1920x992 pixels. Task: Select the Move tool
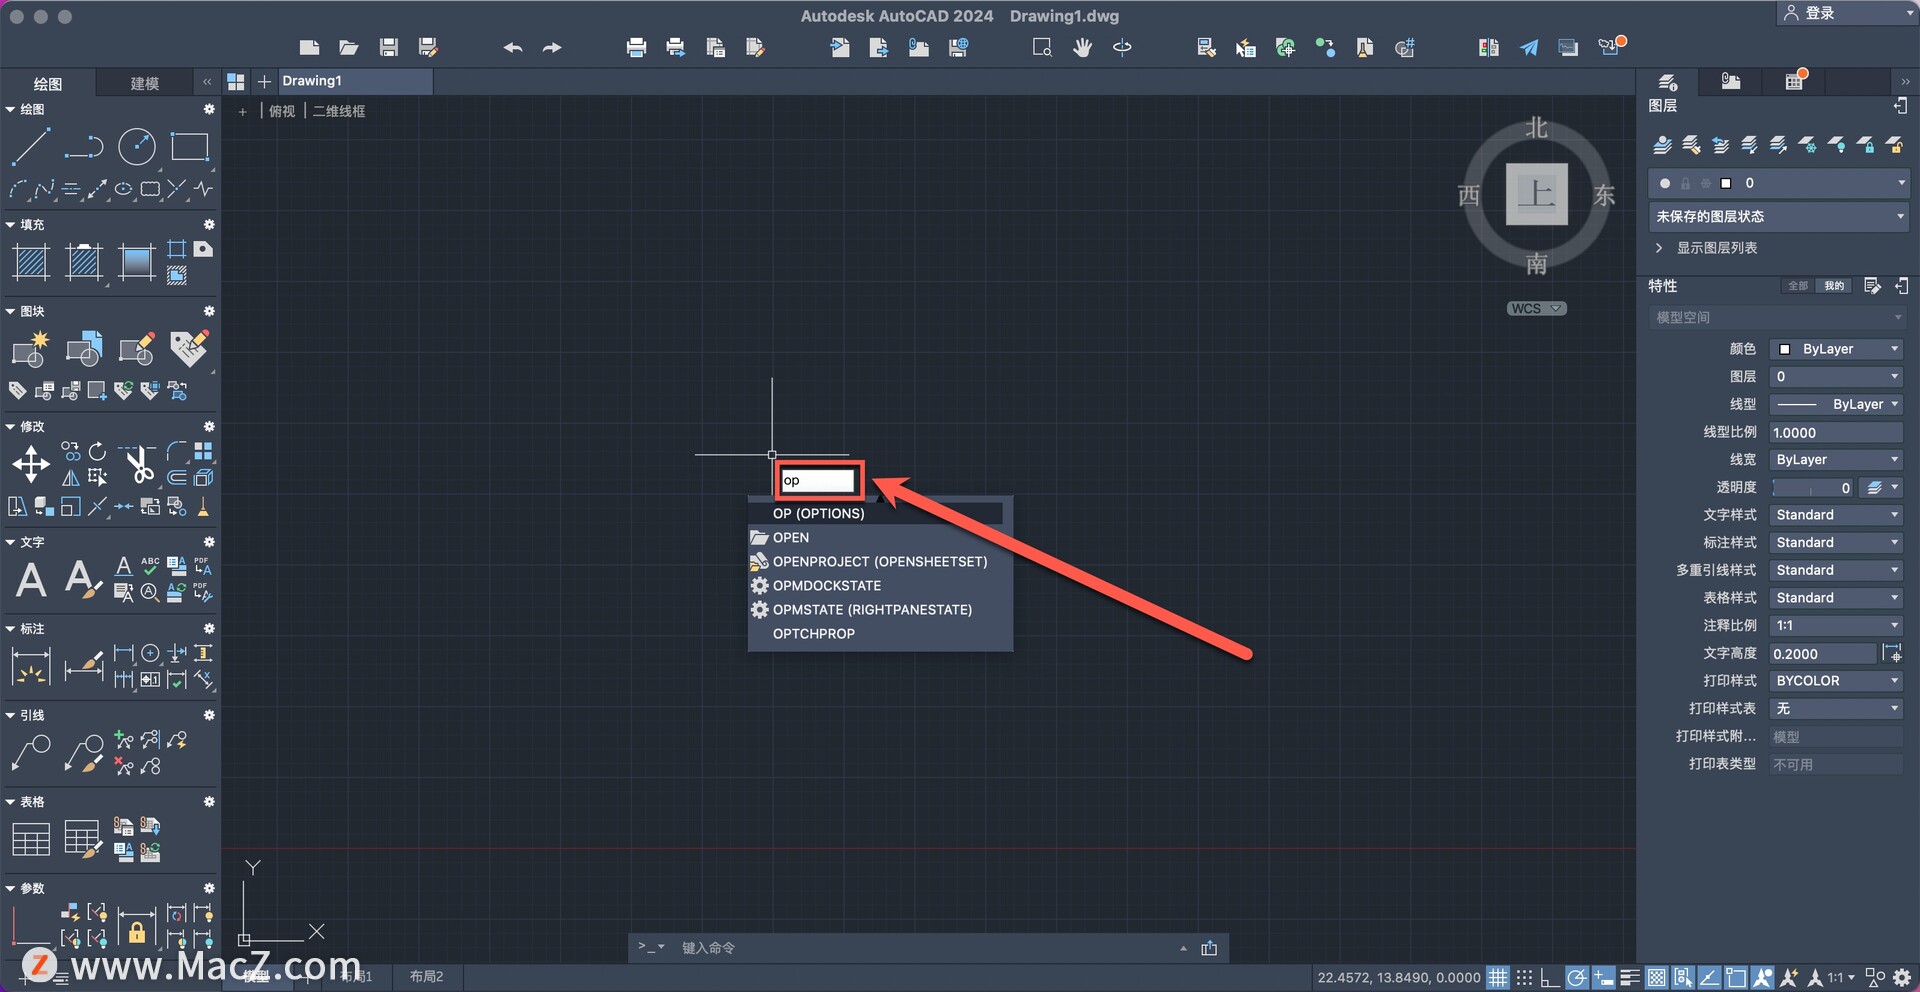(x=31, y=465)
